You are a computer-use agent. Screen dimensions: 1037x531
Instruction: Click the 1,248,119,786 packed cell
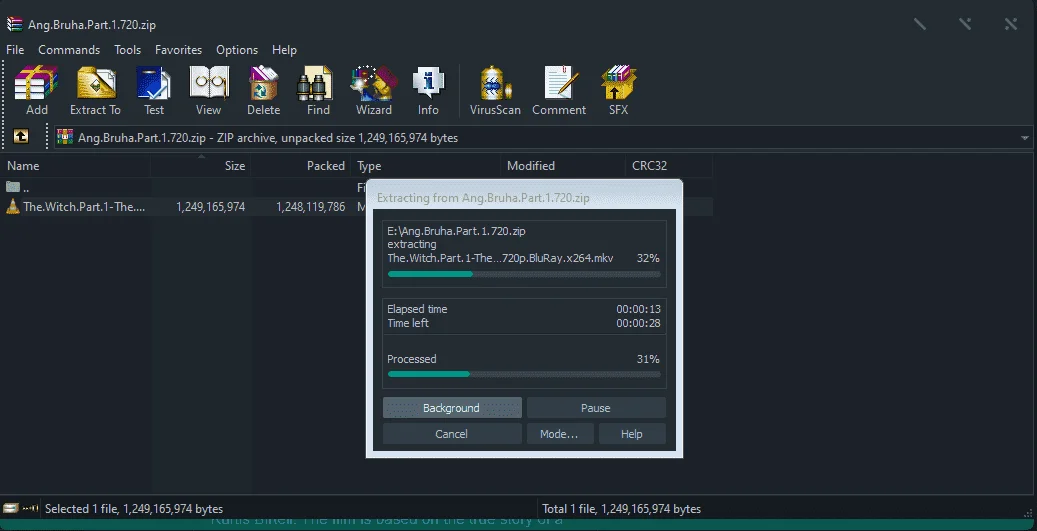(311, 207)
